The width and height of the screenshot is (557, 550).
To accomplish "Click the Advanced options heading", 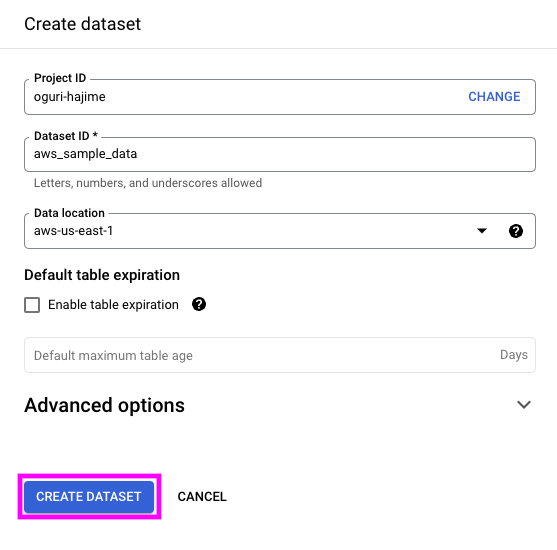I will click(104, 405).
